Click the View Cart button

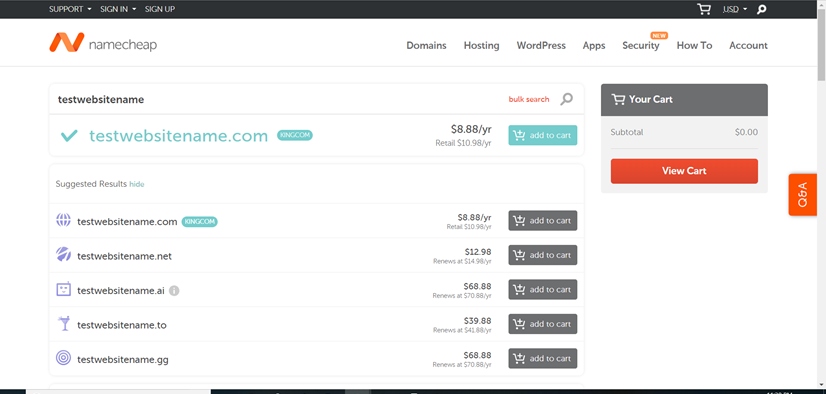click(x=684, y=171)
